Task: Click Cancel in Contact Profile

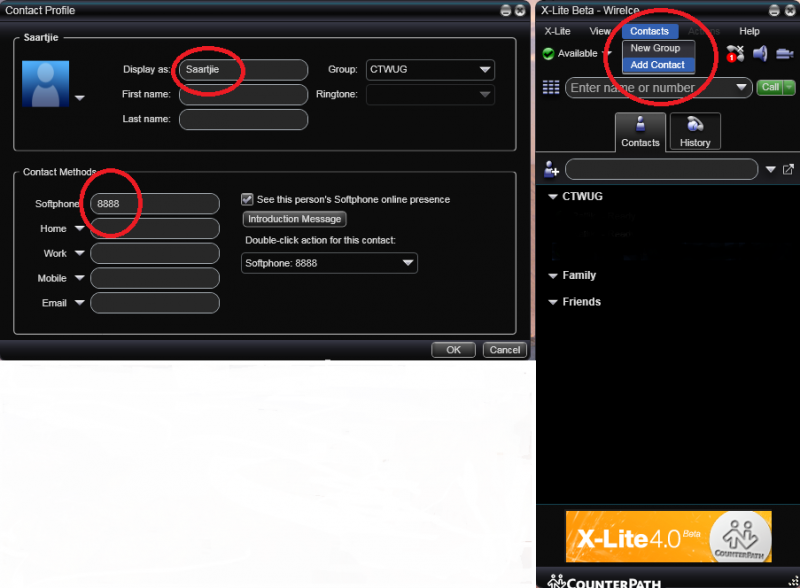Action: click(505, 350)
